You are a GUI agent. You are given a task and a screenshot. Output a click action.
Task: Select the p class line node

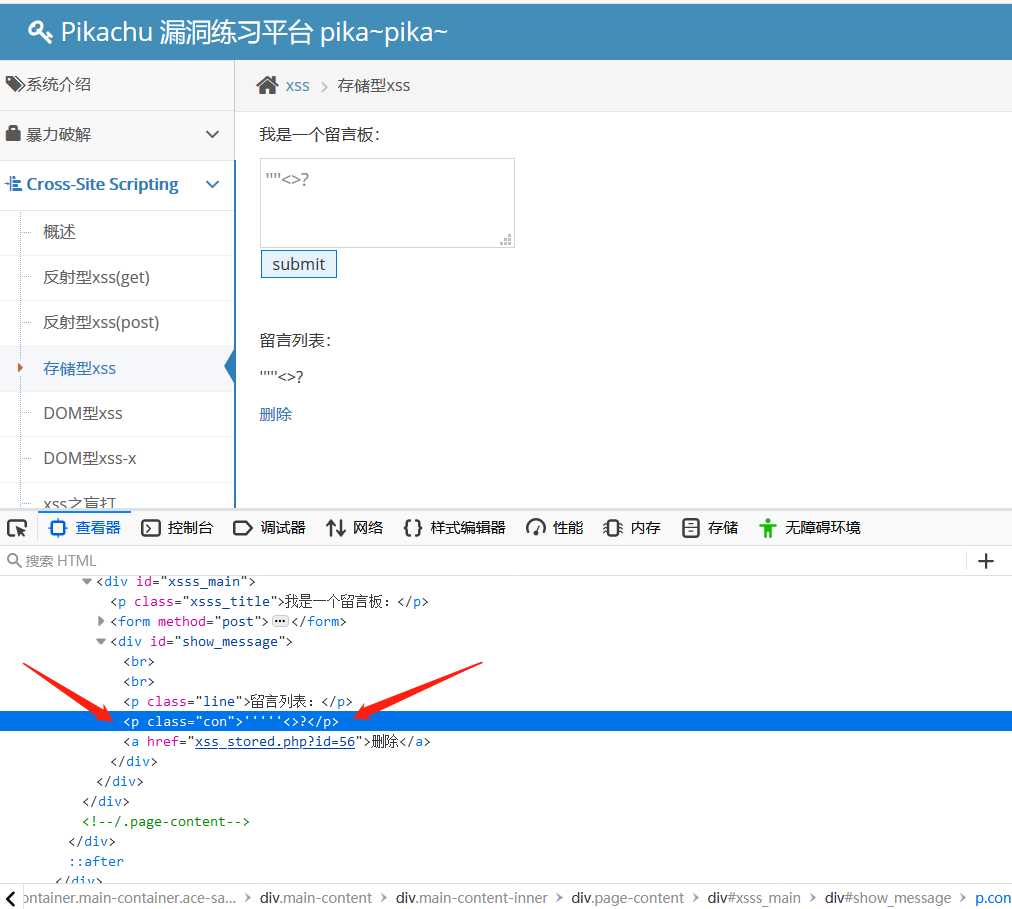238,701
